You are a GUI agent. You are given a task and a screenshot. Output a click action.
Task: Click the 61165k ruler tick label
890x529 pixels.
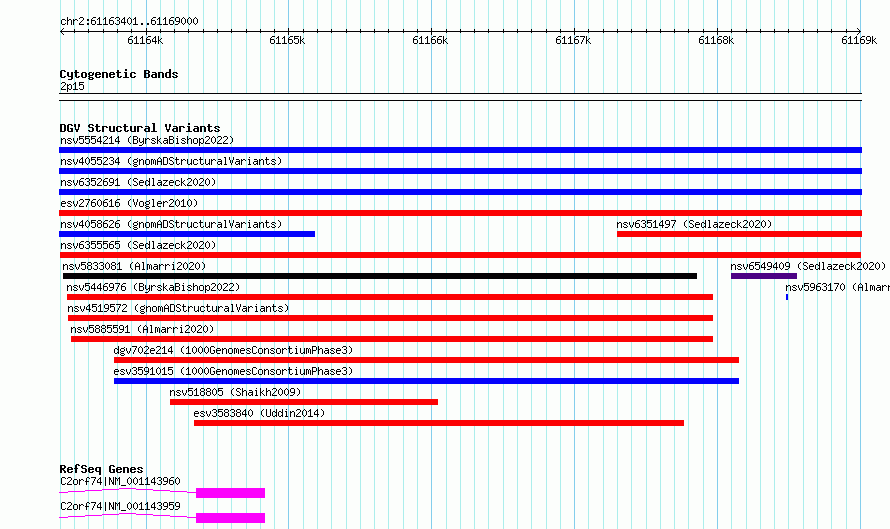(x=287, y=40)
